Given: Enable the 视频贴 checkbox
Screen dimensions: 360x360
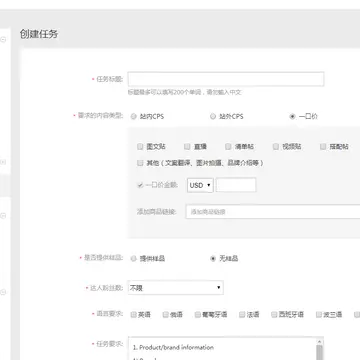Looking at the screenshot, I should point(276,146).
